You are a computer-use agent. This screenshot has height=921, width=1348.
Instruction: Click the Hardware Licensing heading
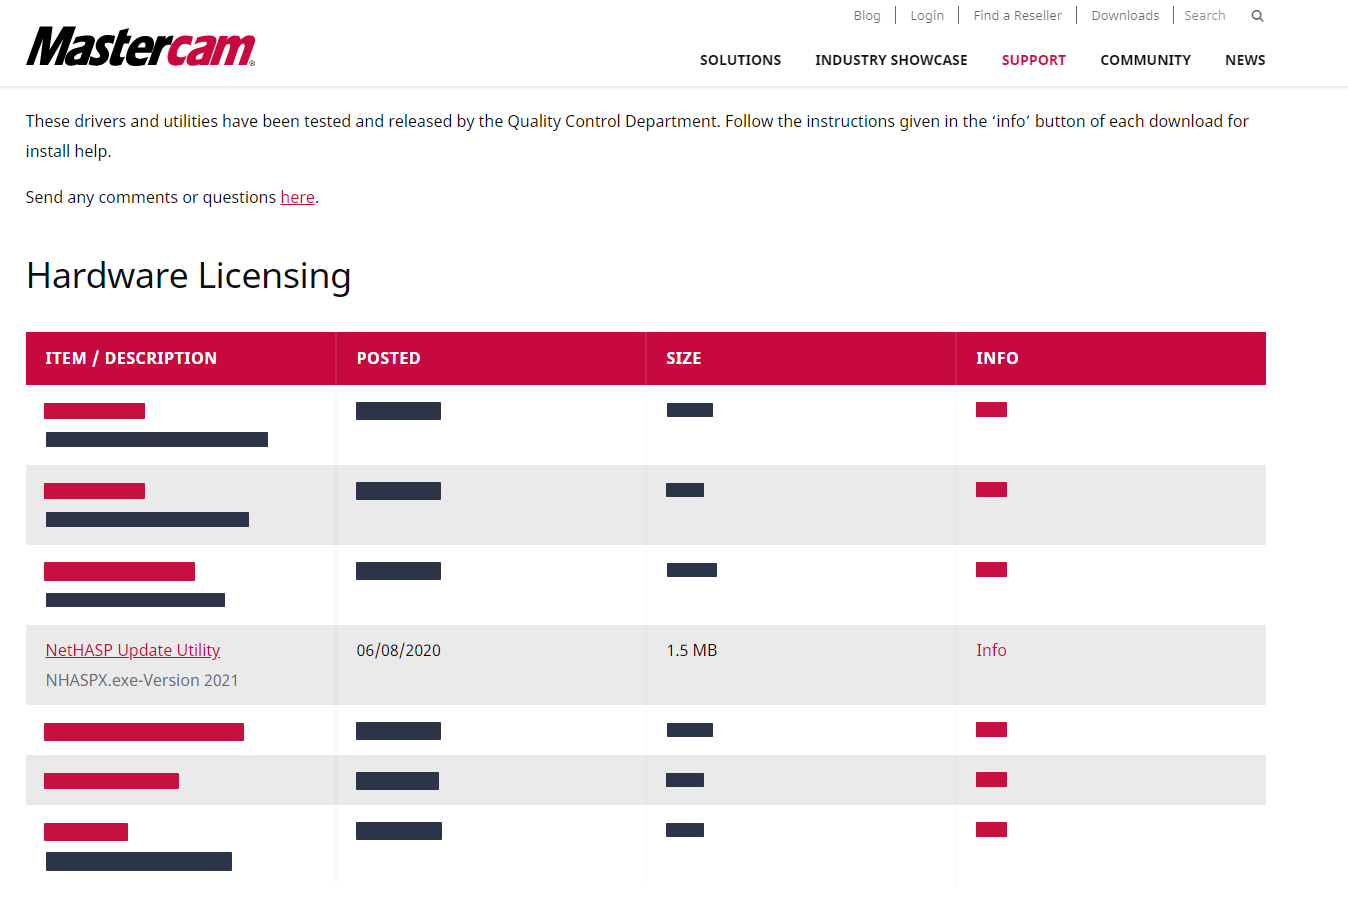click(189, 276)
